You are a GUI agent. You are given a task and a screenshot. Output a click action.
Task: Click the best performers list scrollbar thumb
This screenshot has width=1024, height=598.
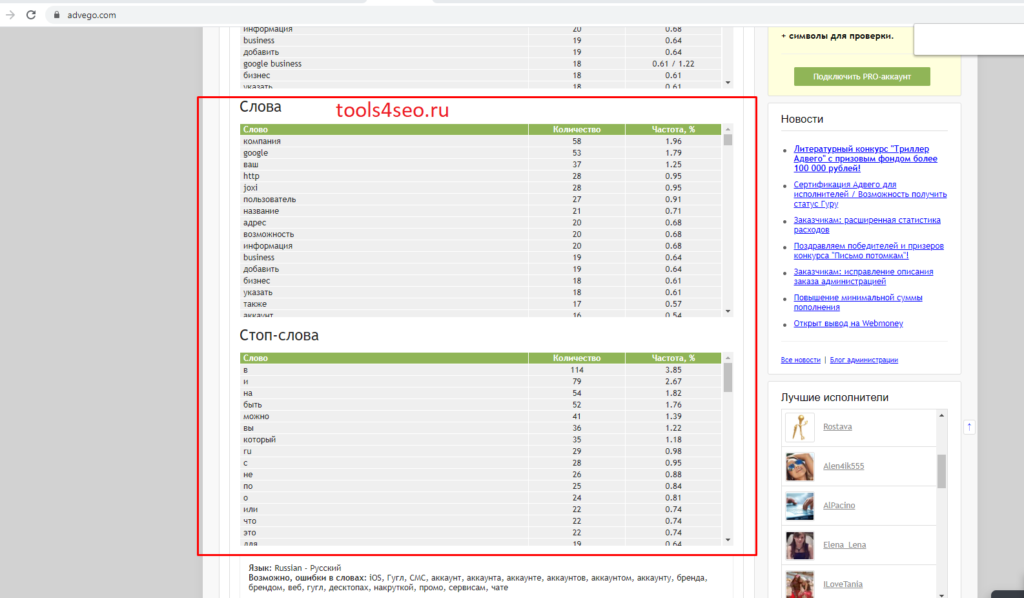pyautogui.click(x=941, y=471)
